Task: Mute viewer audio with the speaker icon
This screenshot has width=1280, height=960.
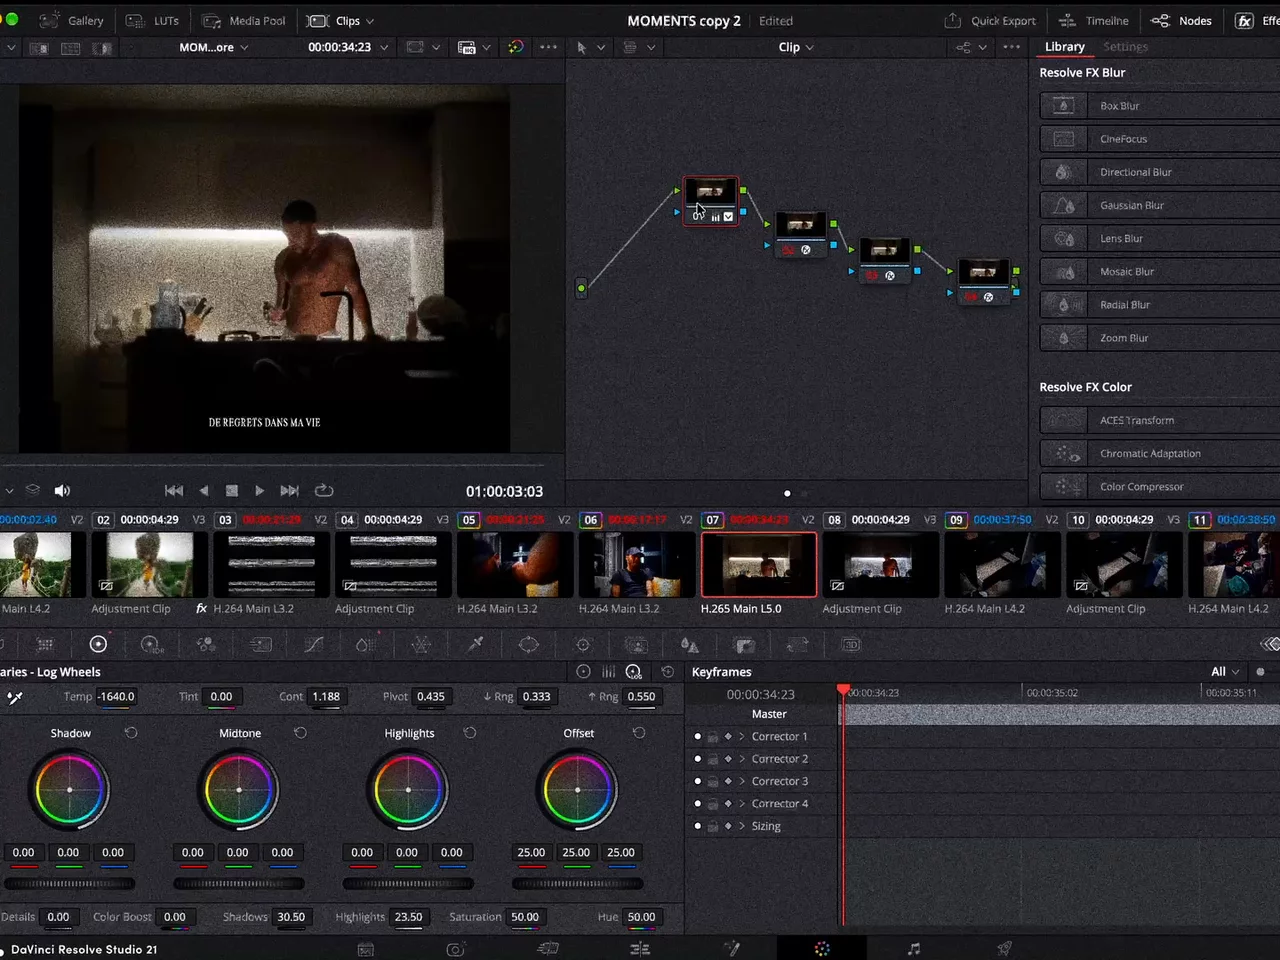Action: tap(62, 491)
